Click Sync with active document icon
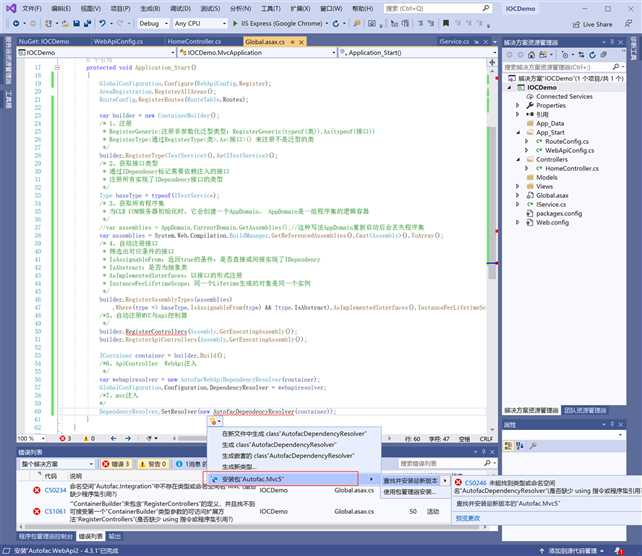This screenshot has width=642, height=556. [581, 54]
